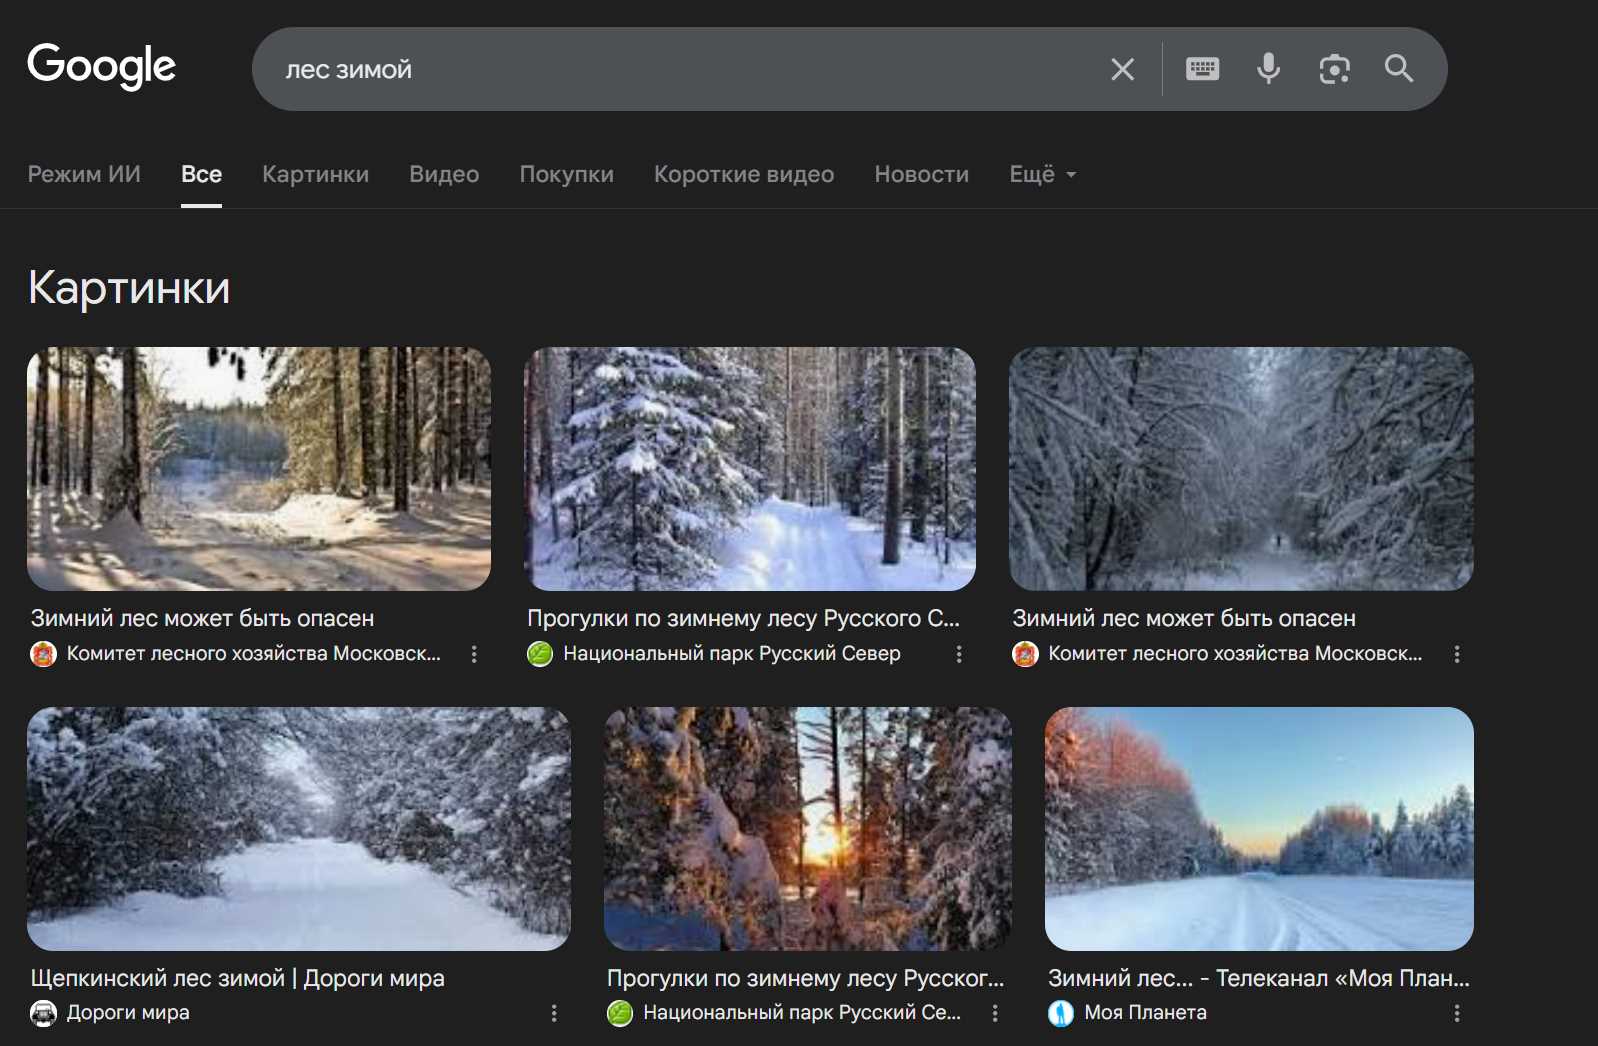The height and width of the screenshot is (1046, 1598).
Task: Open three-dot menu beside Национальный парк Русский Север
Action: pyautogui.click(x=959, y=654)
